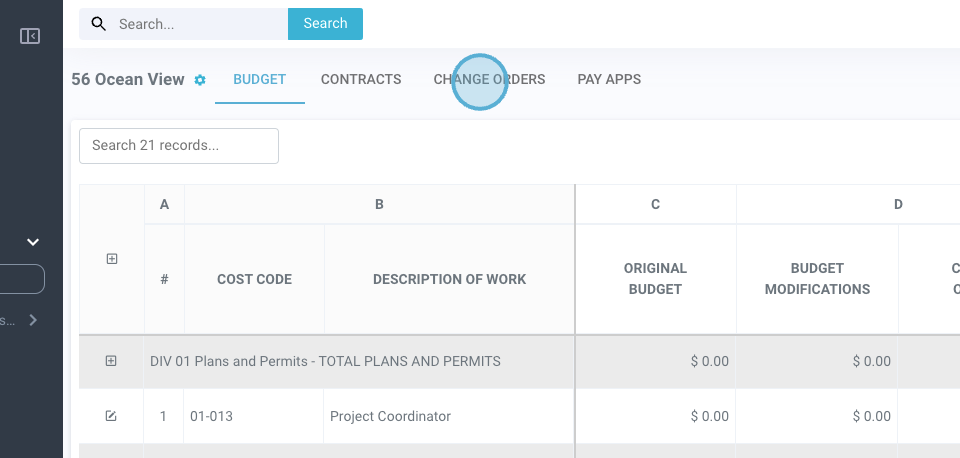Edit the Project Coordinator row via pencil icon
This screenshot has width=960, height=458.
point(111,416)
